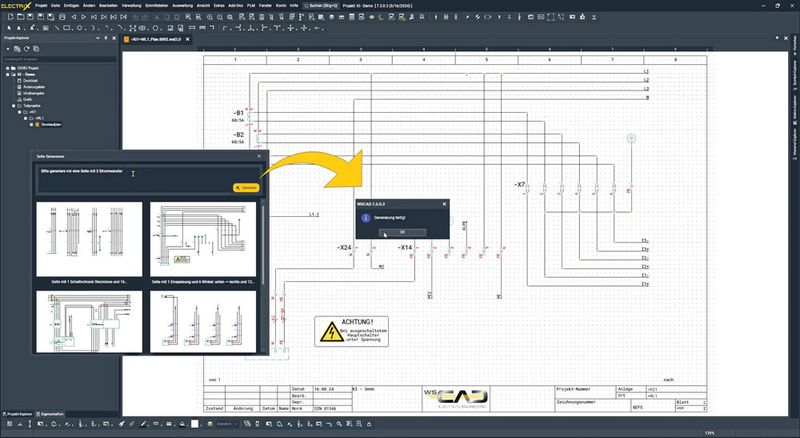Open the Projekt-Explorer panel dropdown chevron

[x=98, y=38]
